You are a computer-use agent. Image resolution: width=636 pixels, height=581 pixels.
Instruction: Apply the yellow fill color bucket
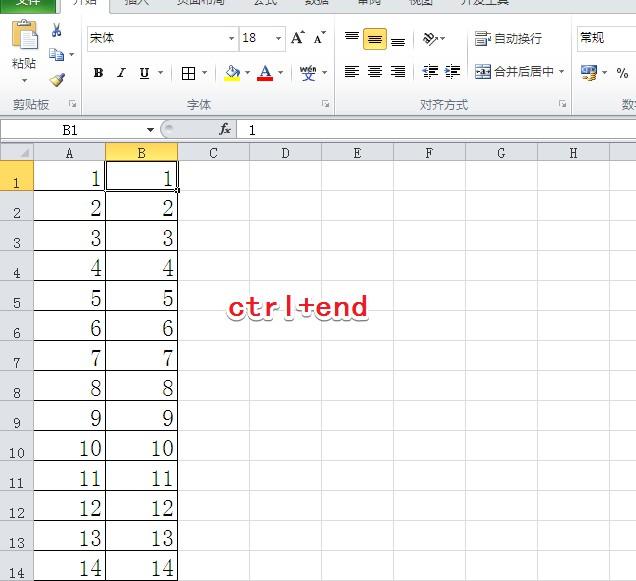232,73
